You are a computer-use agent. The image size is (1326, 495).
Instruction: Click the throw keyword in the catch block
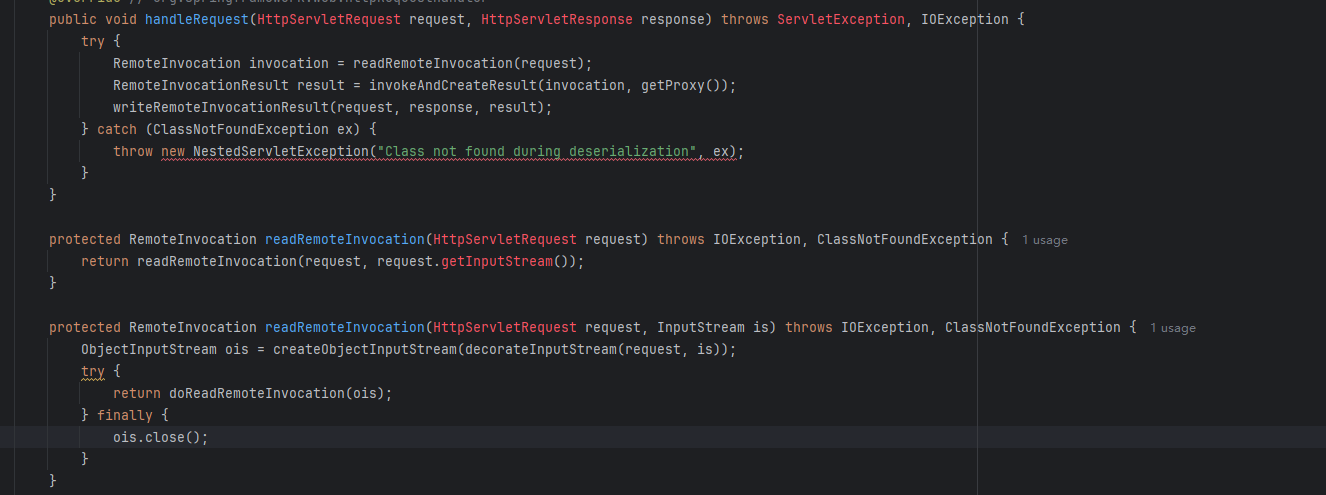click(133, 151)
